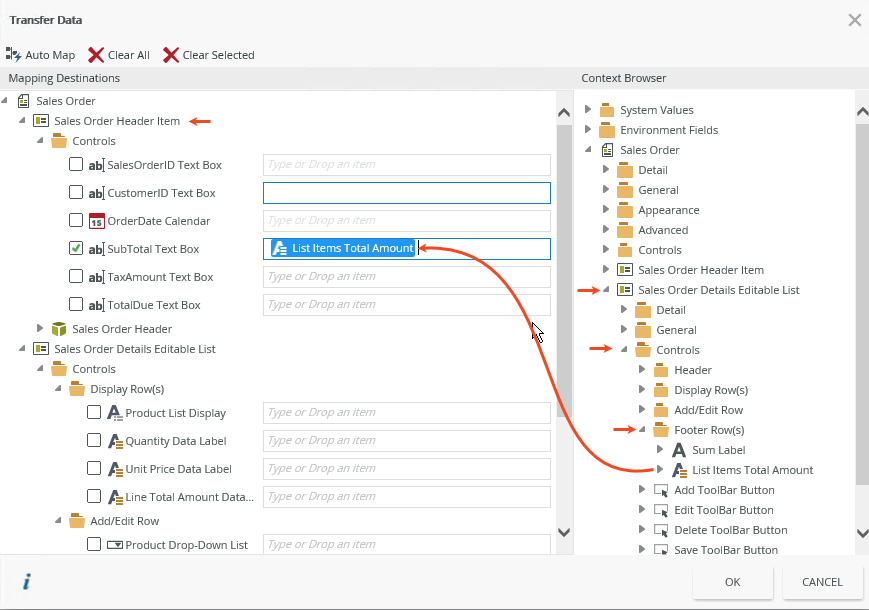This screenshot has height=610, width=869.
Task: Click the Auto Map icon
Action: click(x=14, y=55)
